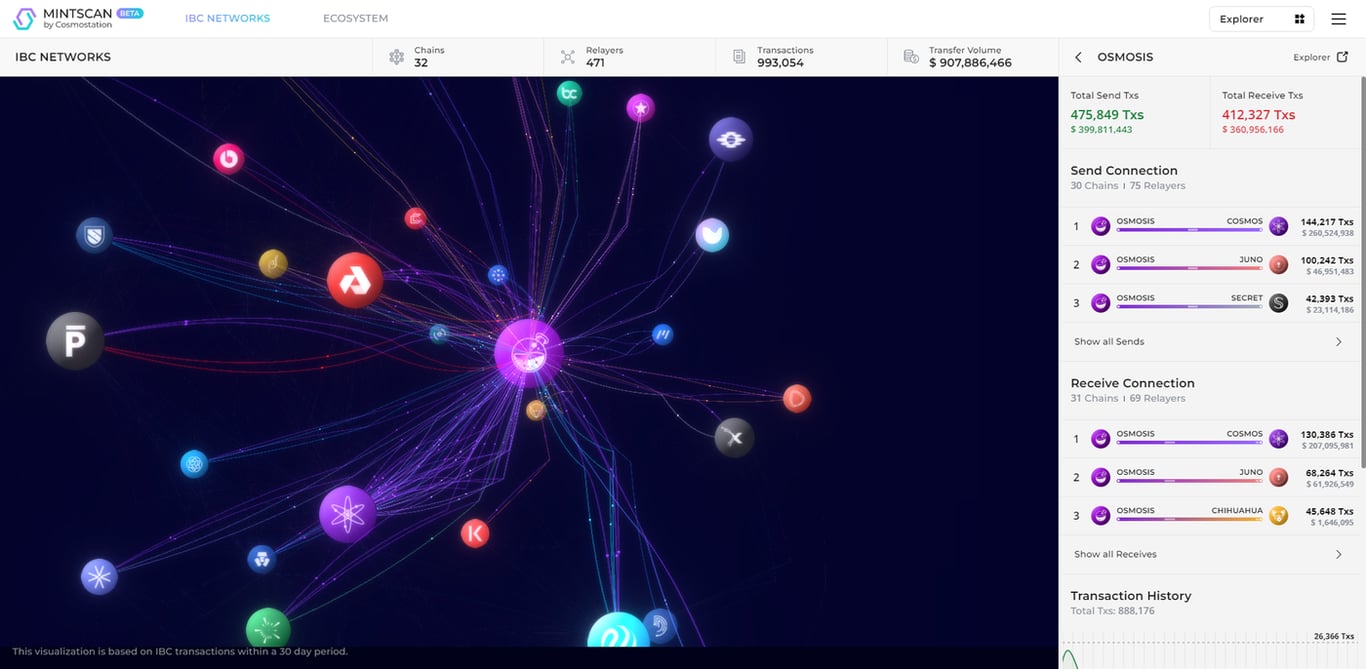Open the IBC NETWORKS tab
The image size is (1366, 669).
[x=227, y=18]
